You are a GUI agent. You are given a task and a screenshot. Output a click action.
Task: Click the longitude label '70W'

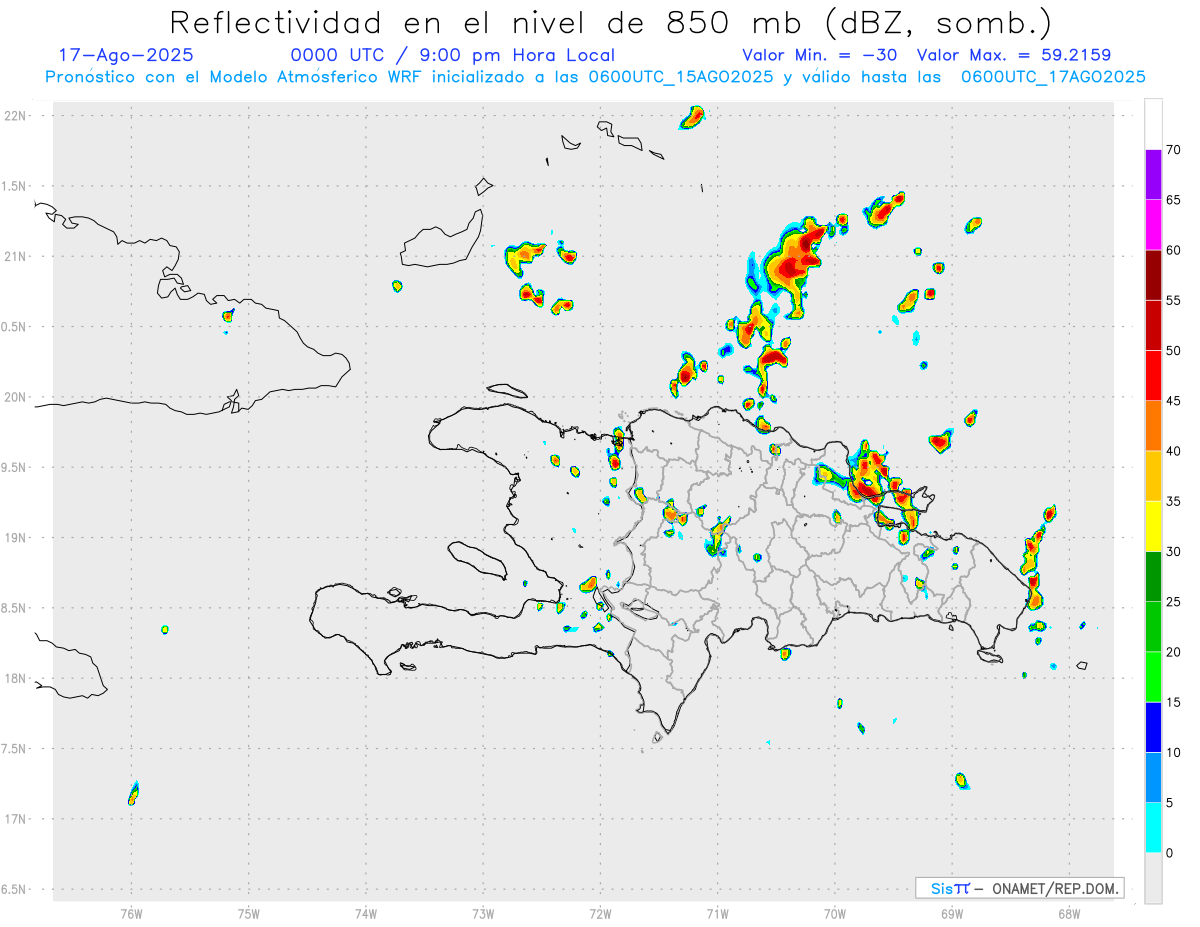coord(835,913)
